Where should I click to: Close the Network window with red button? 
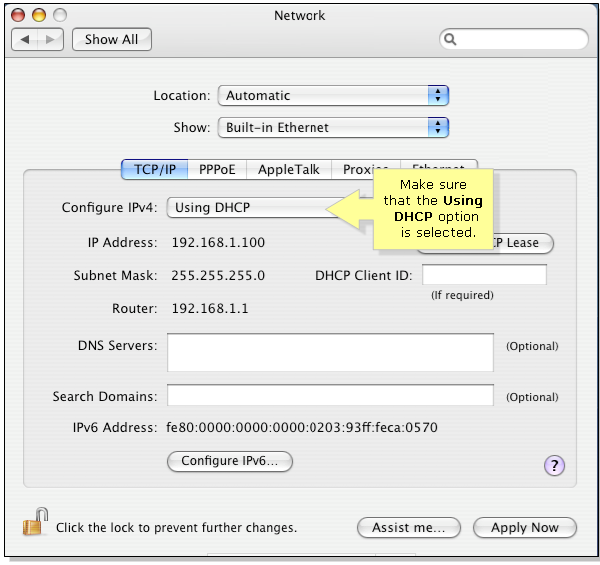pyautogui.click(x=18, y=15)
